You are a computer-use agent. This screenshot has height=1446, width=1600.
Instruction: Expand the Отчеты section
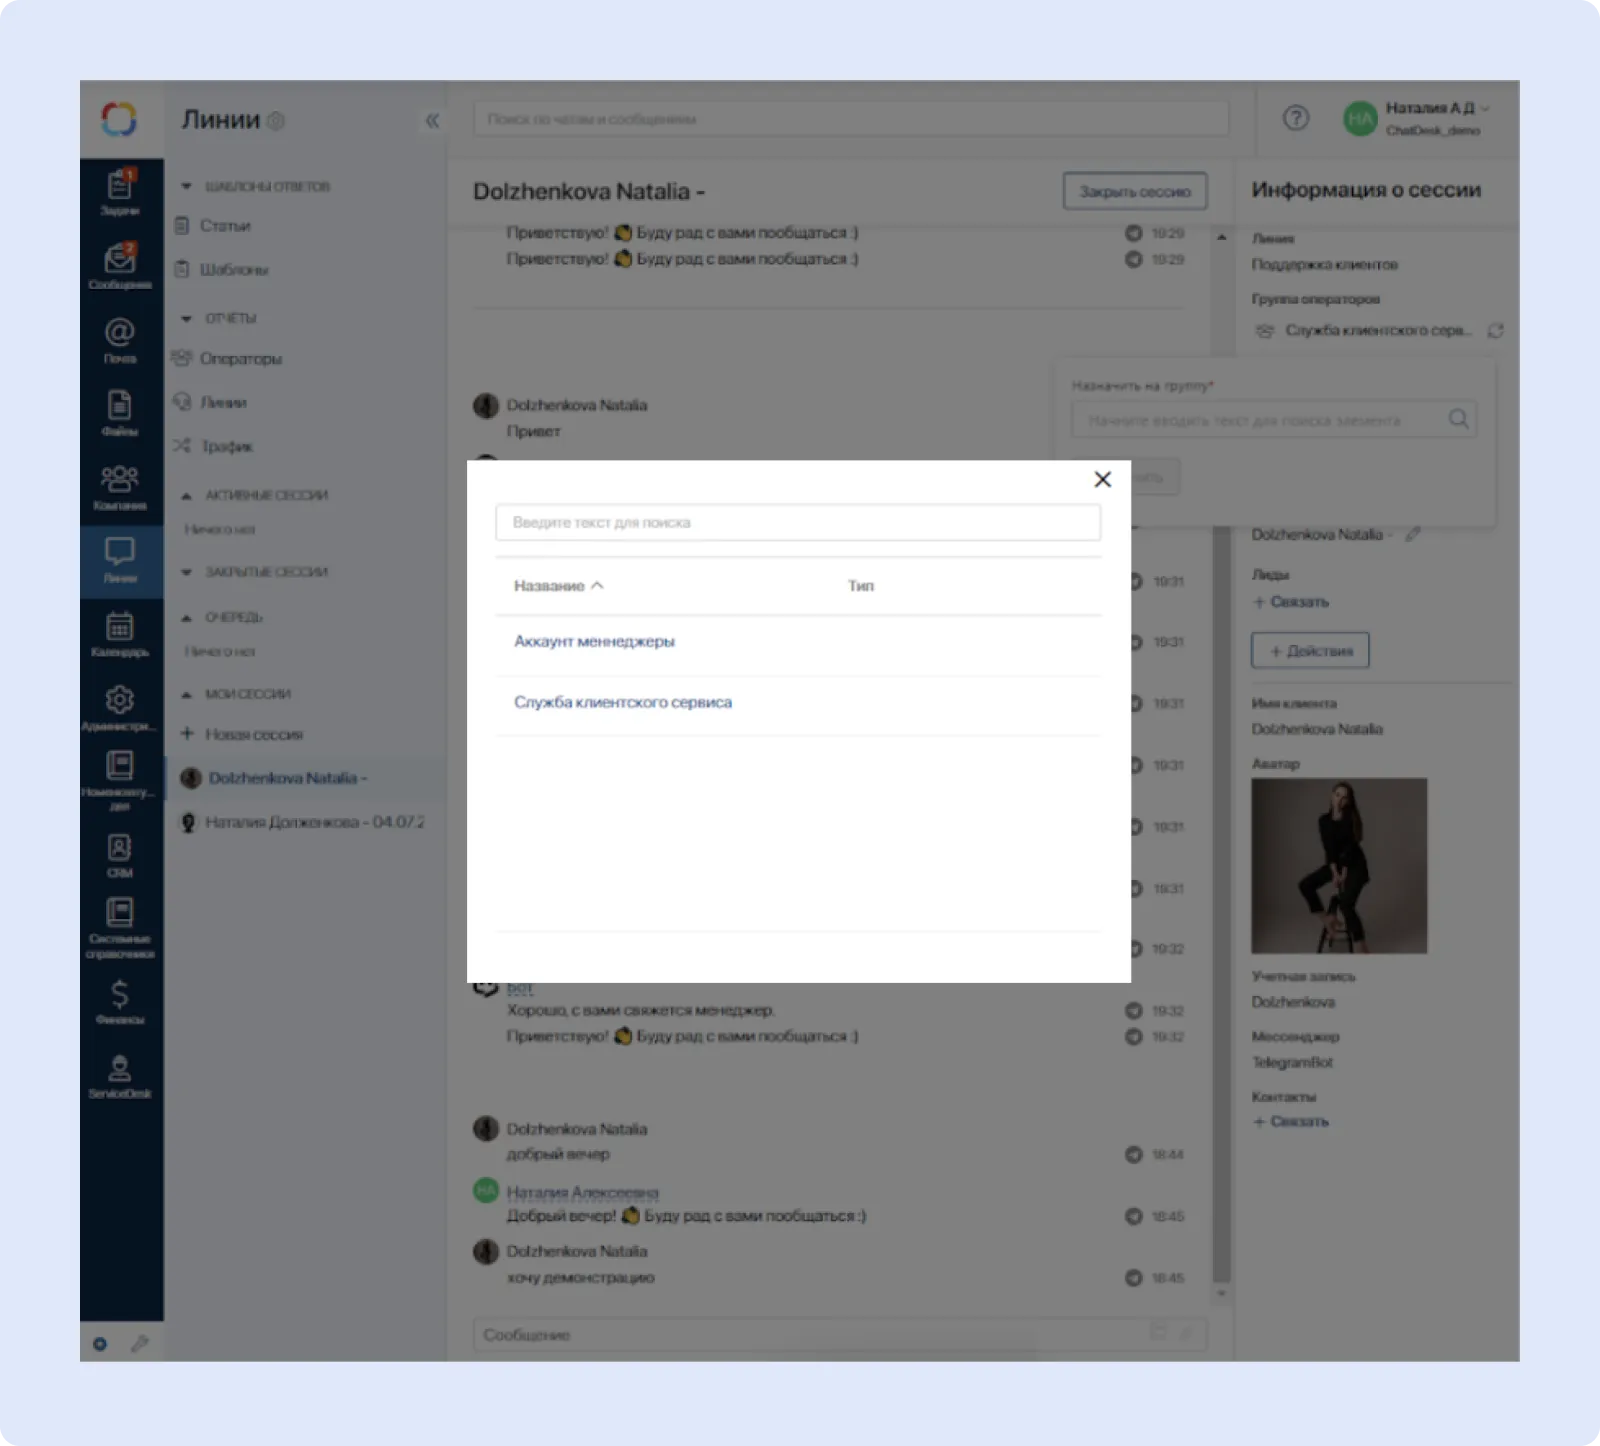tap(187, 318)
